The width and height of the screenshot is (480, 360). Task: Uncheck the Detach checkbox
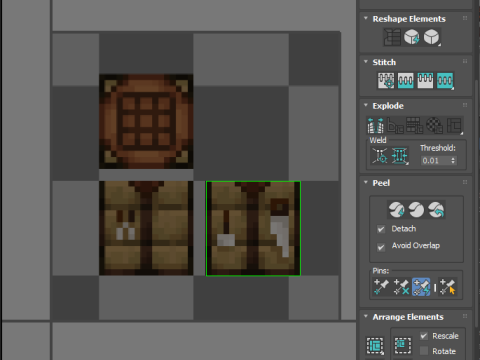tap(381, 229)
